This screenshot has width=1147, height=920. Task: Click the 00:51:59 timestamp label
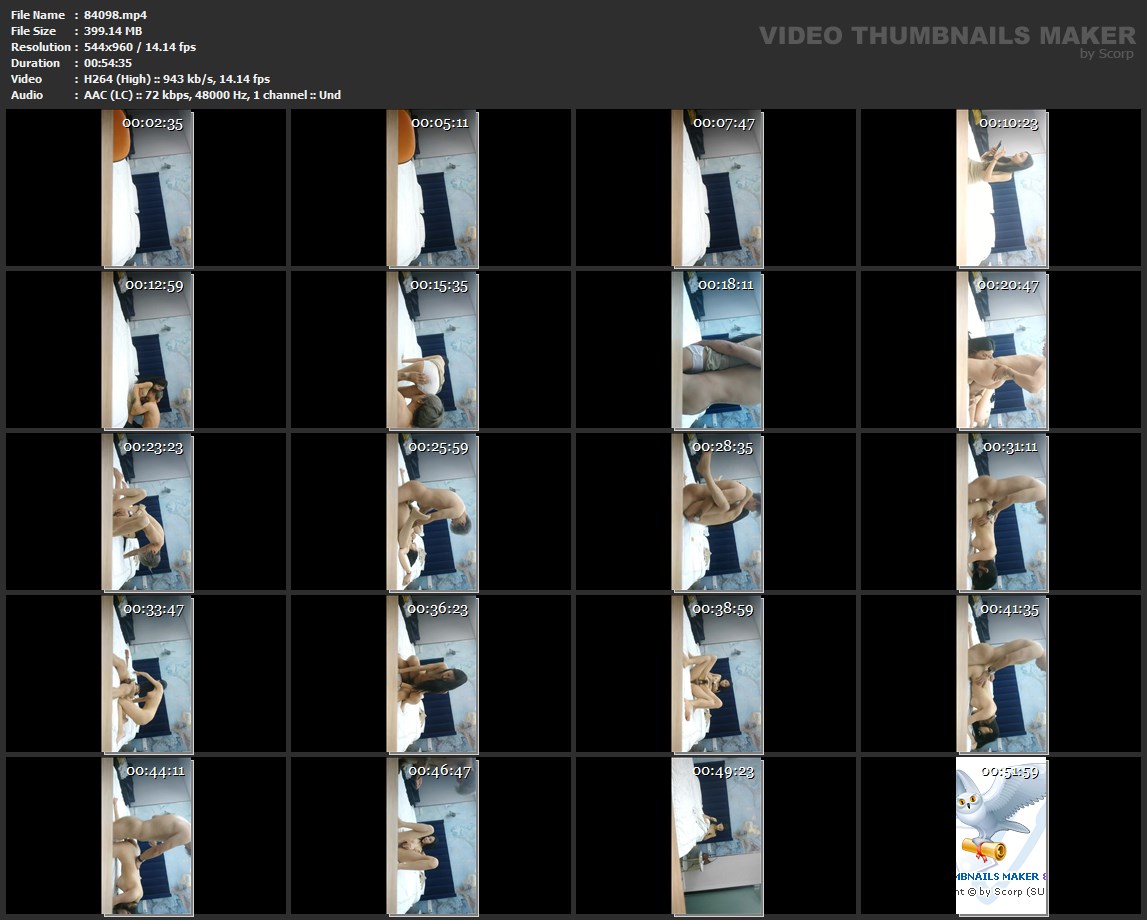coord(1009,771)
